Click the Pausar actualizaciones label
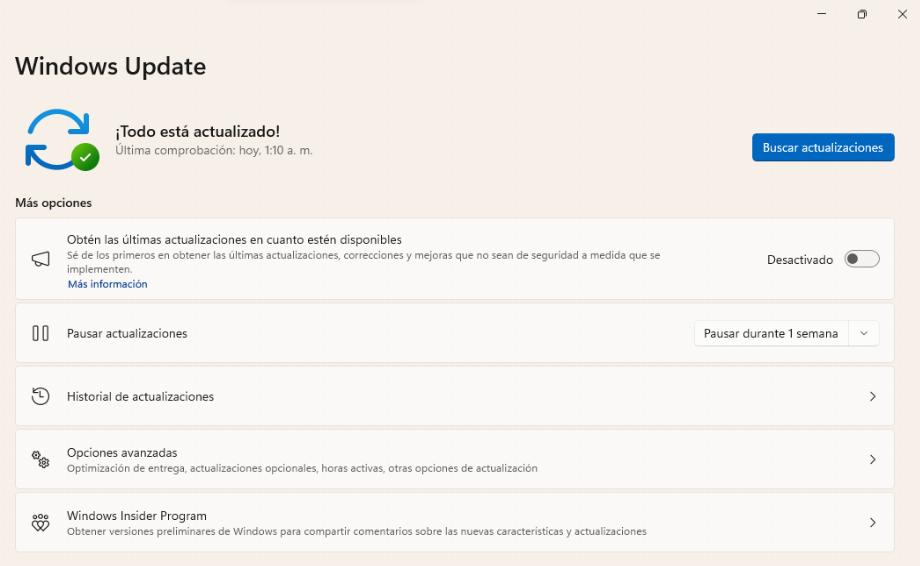Image resolution: width=920 pixels, height=566 pixels. [x=127, y=333]
